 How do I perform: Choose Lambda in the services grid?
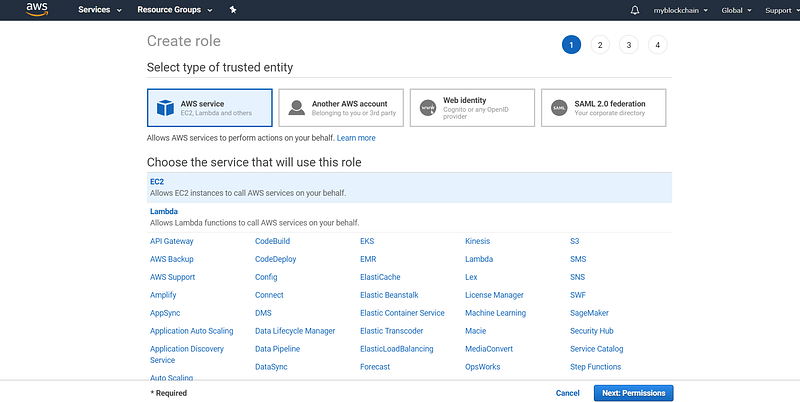pos(479,259)
